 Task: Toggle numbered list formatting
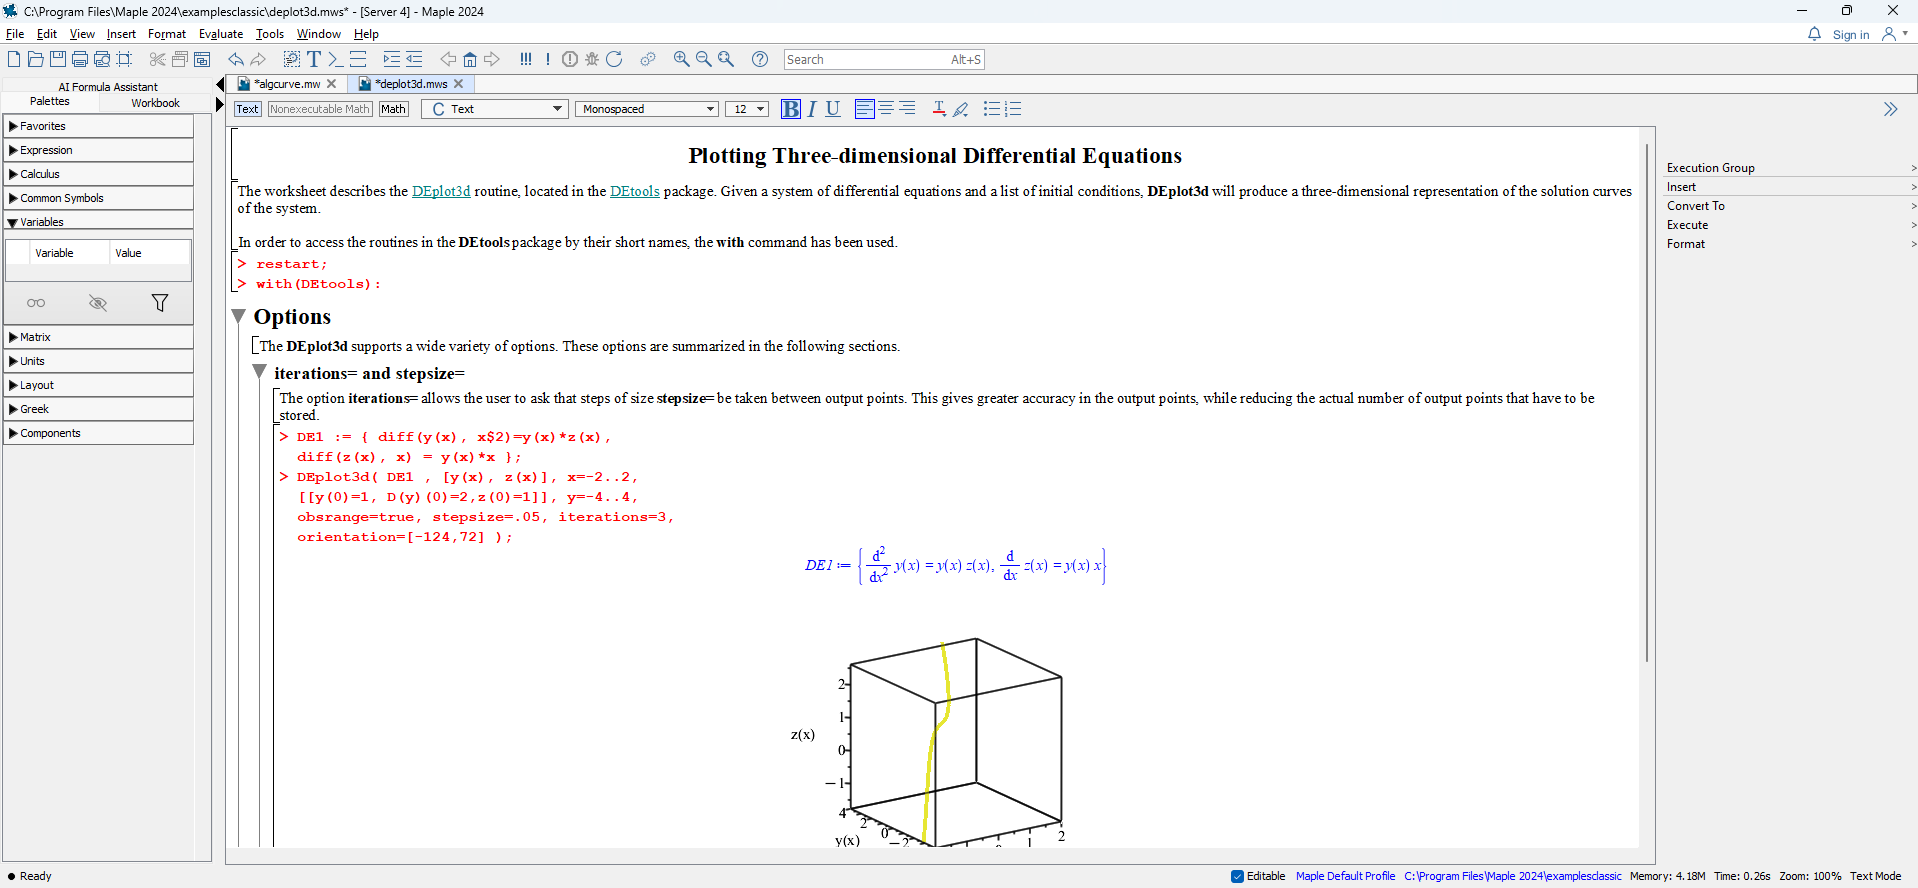tap(1013, 109)
